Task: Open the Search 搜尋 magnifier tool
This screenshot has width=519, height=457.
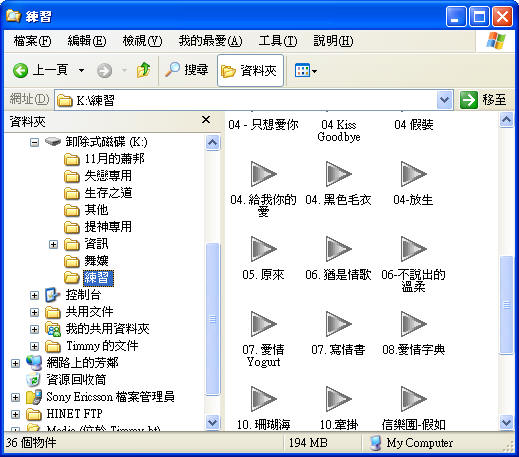Action: click(x=187, y=70)
